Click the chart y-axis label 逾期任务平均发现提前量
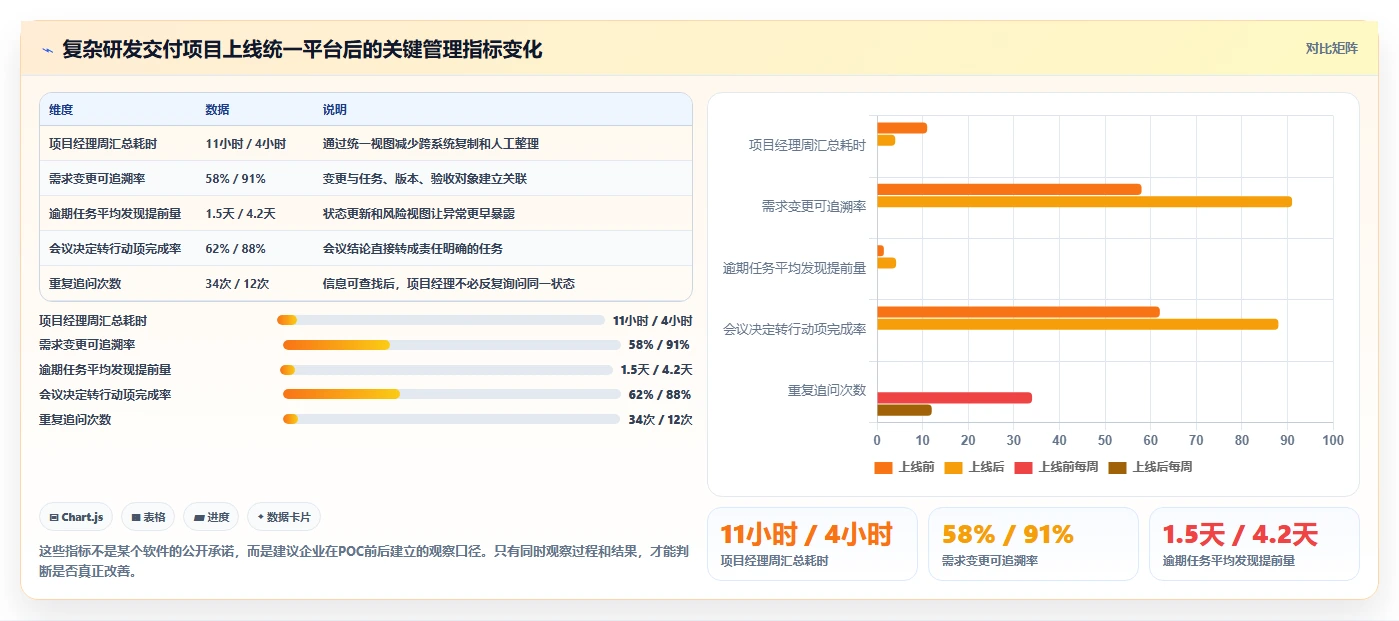Screen dimensions: 1399x621 pos(795,268)
